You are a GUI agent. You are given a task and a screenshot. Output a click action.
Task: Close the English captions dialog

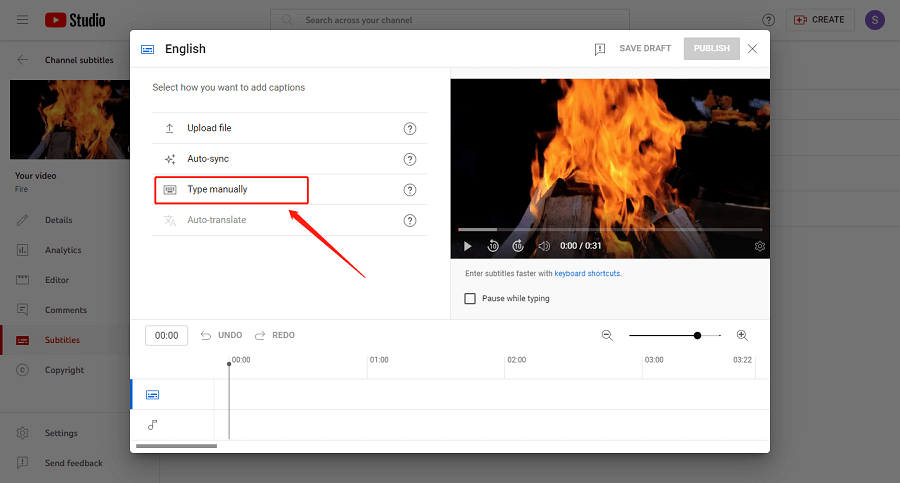[x=752, y=49]
